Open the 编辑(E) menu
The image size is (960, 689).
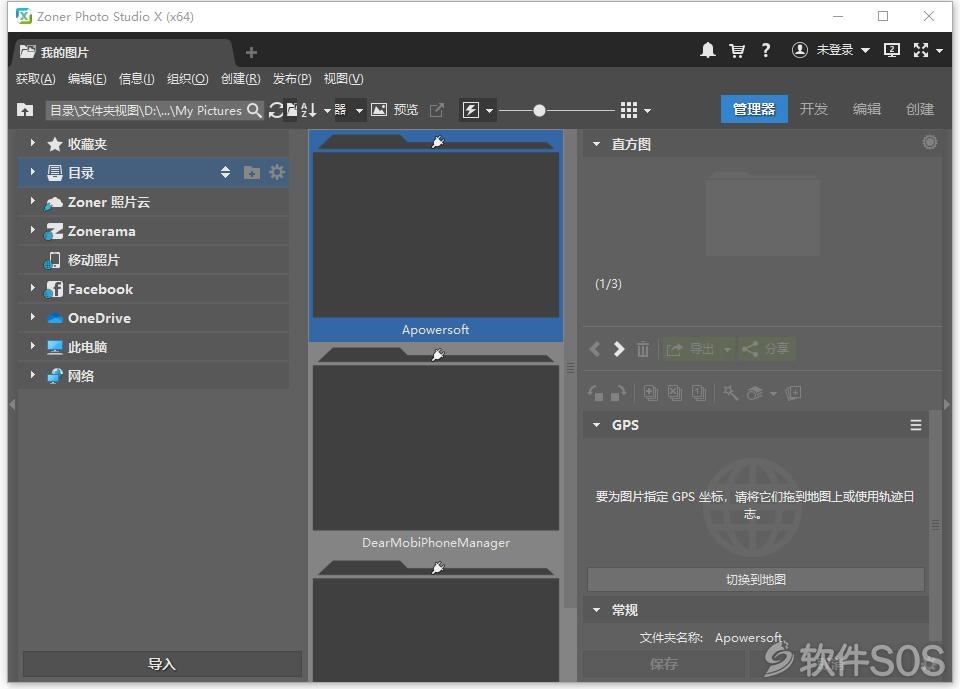(x=87, y=79)
